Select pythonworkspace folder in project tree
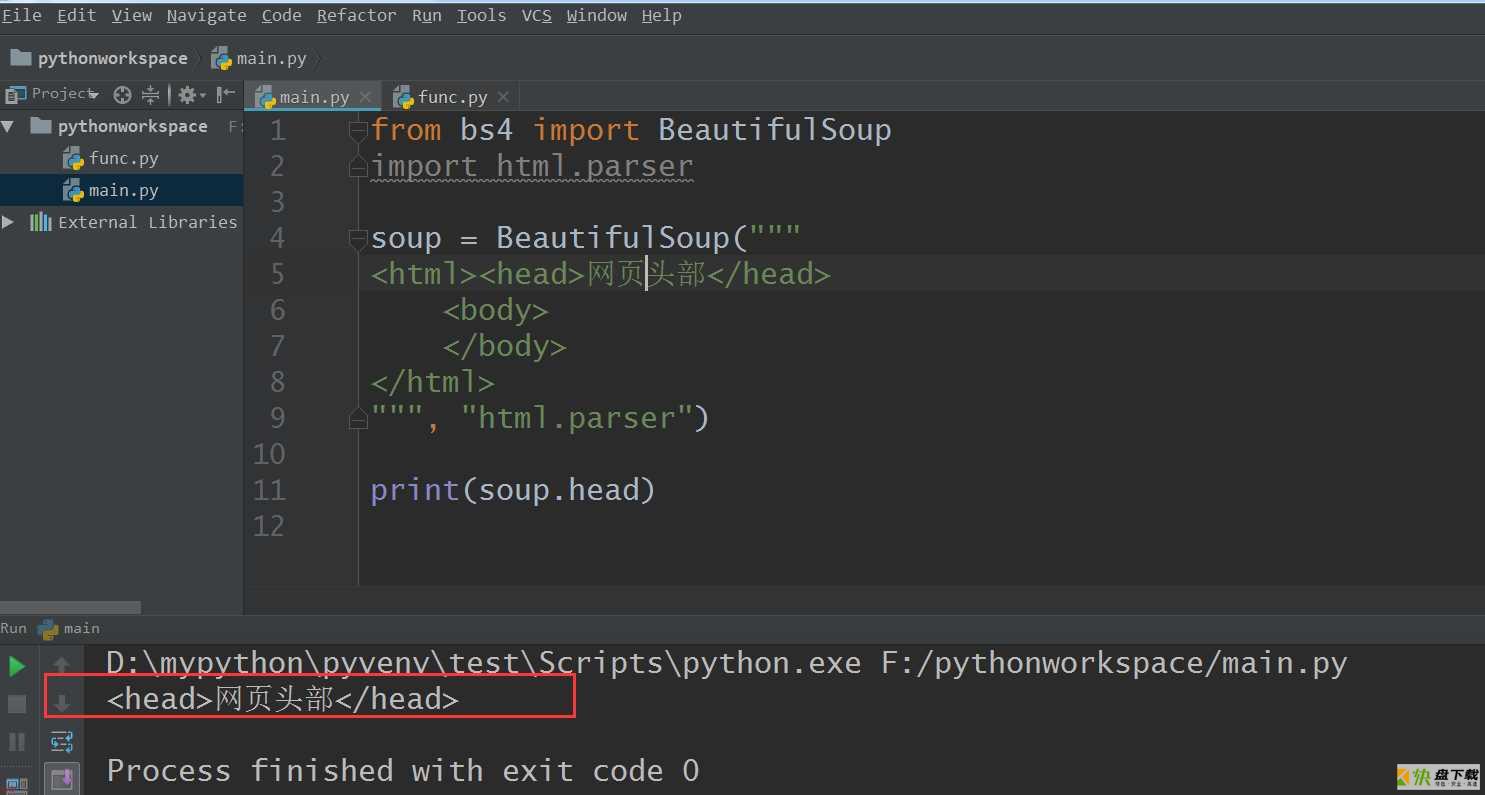 click(x=119, y=126)
